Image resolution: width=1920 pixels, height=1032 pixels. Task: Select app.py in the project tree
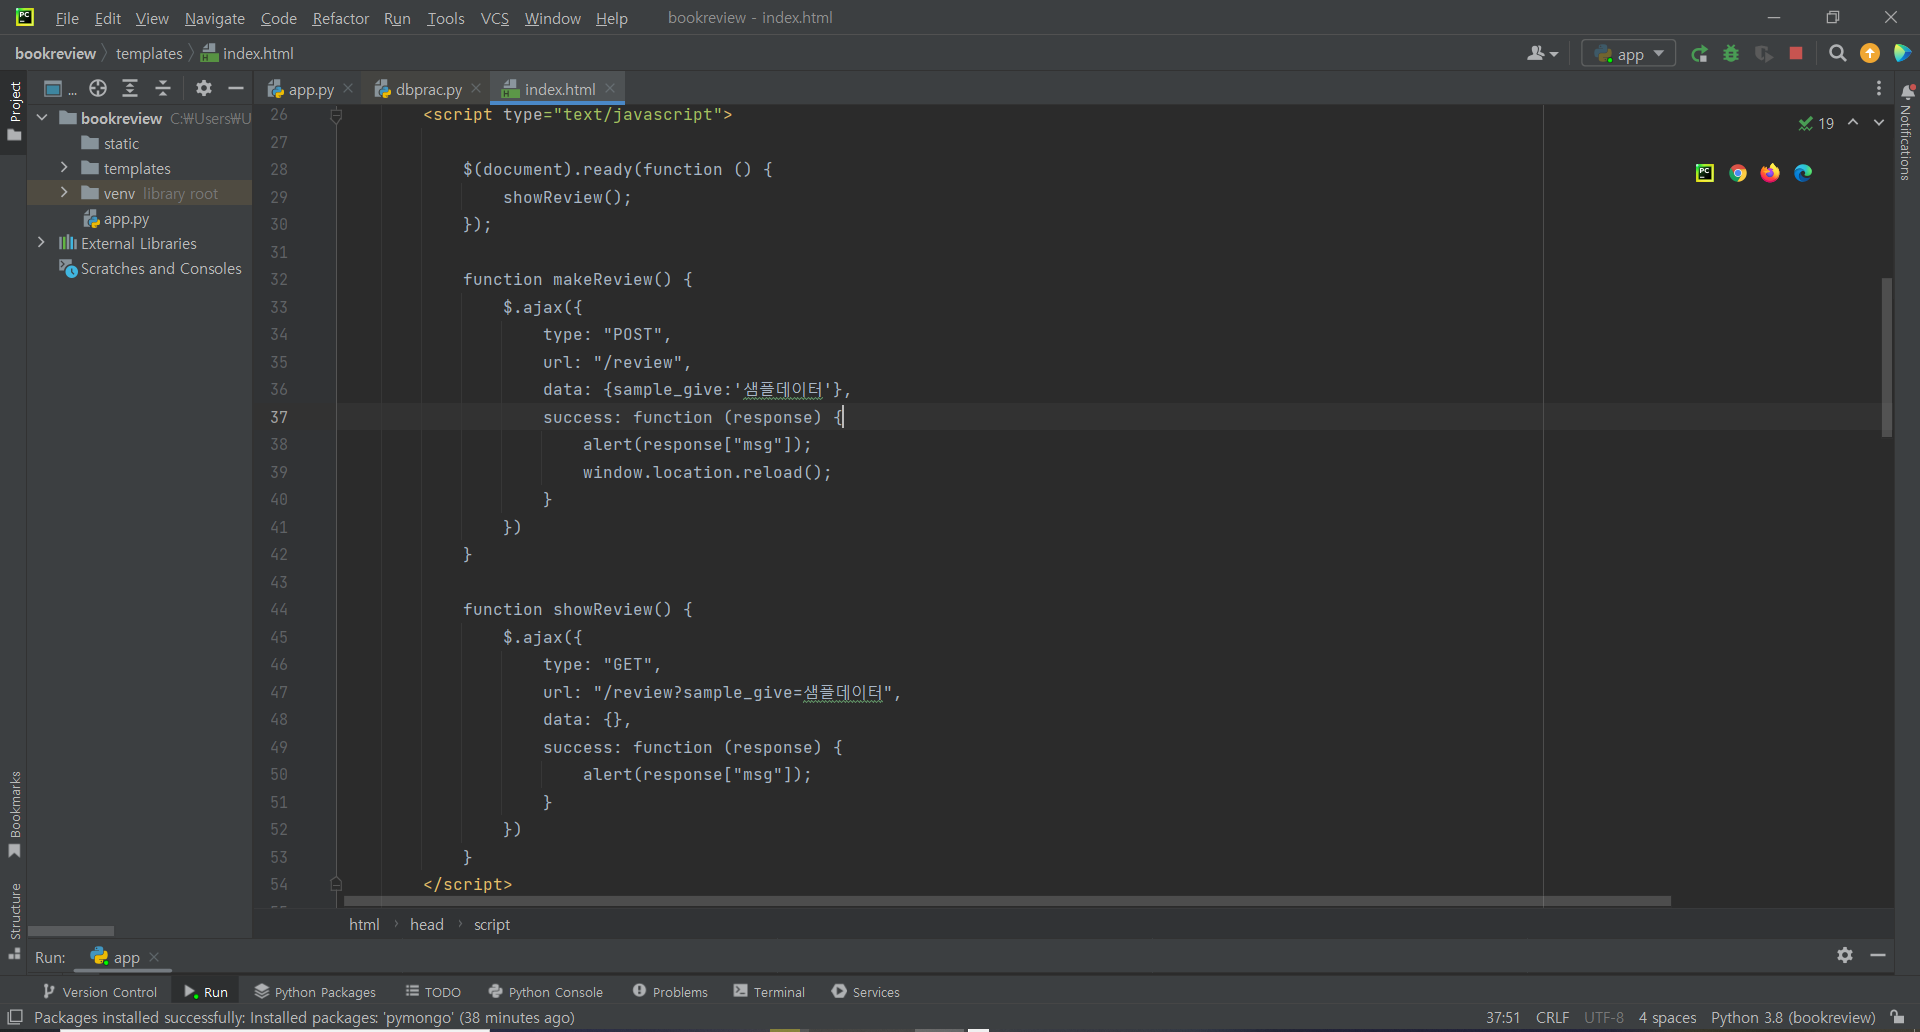click(126, 219)
